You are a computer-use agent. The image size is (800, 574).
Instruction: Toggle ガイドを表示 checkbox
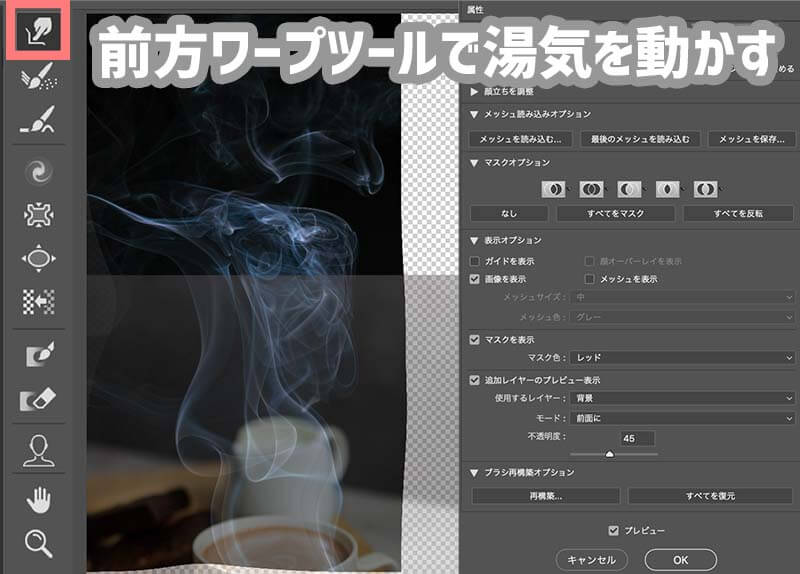pyautogui.click(x=474, y=261)
